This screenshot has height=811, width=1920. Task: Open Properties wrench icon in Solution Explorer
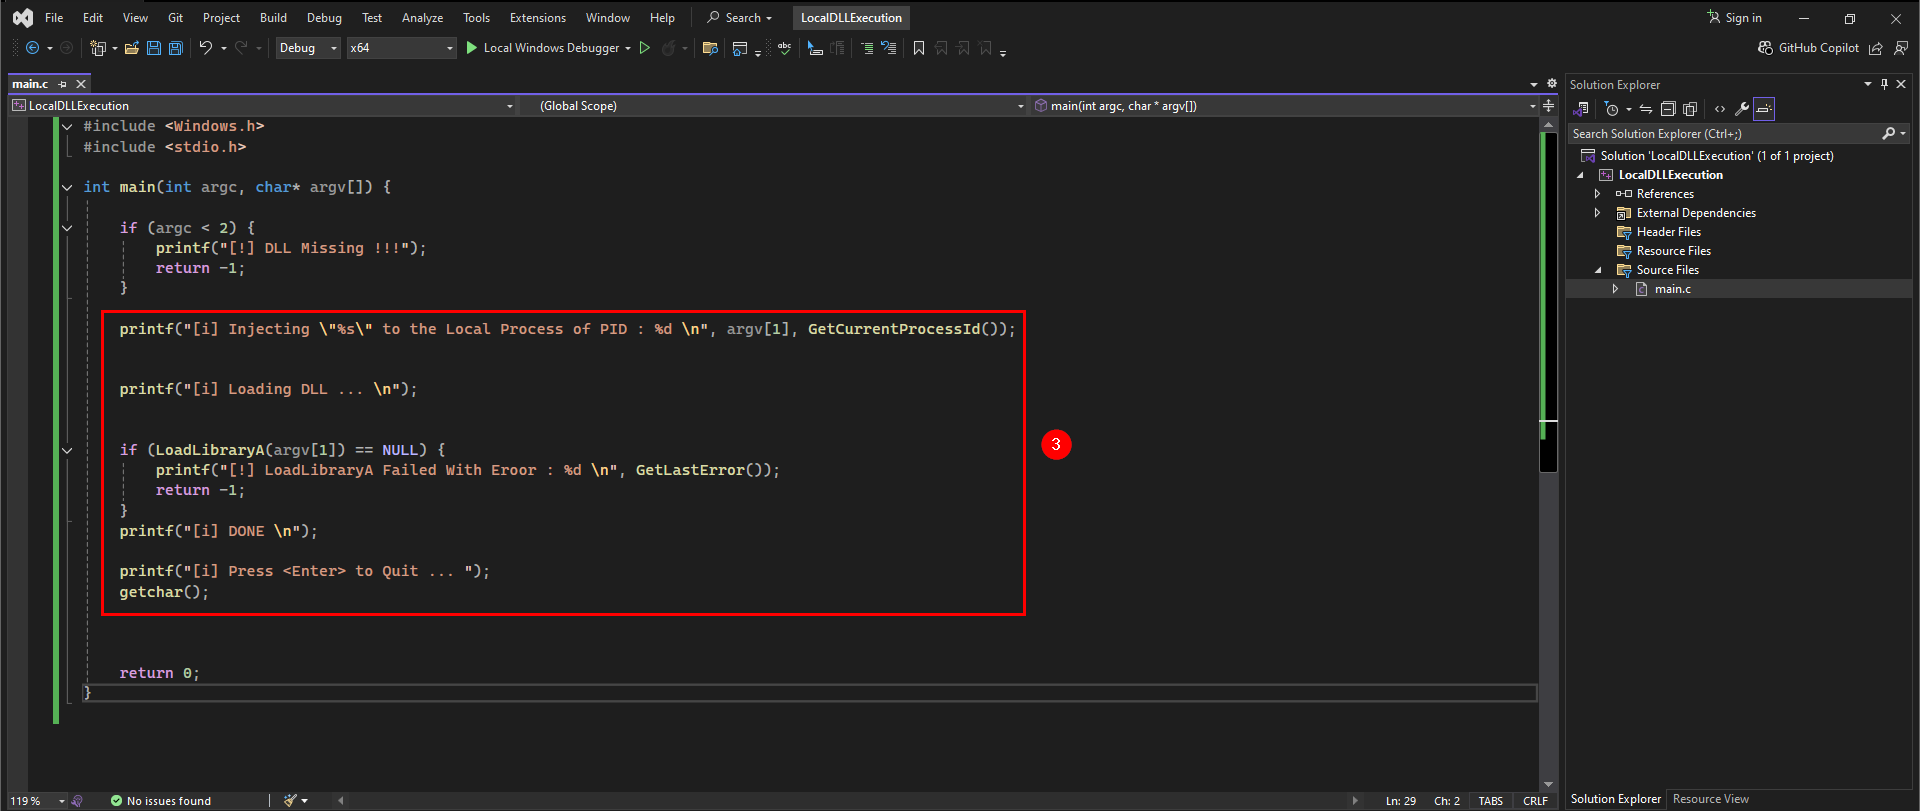(1742, 109)
